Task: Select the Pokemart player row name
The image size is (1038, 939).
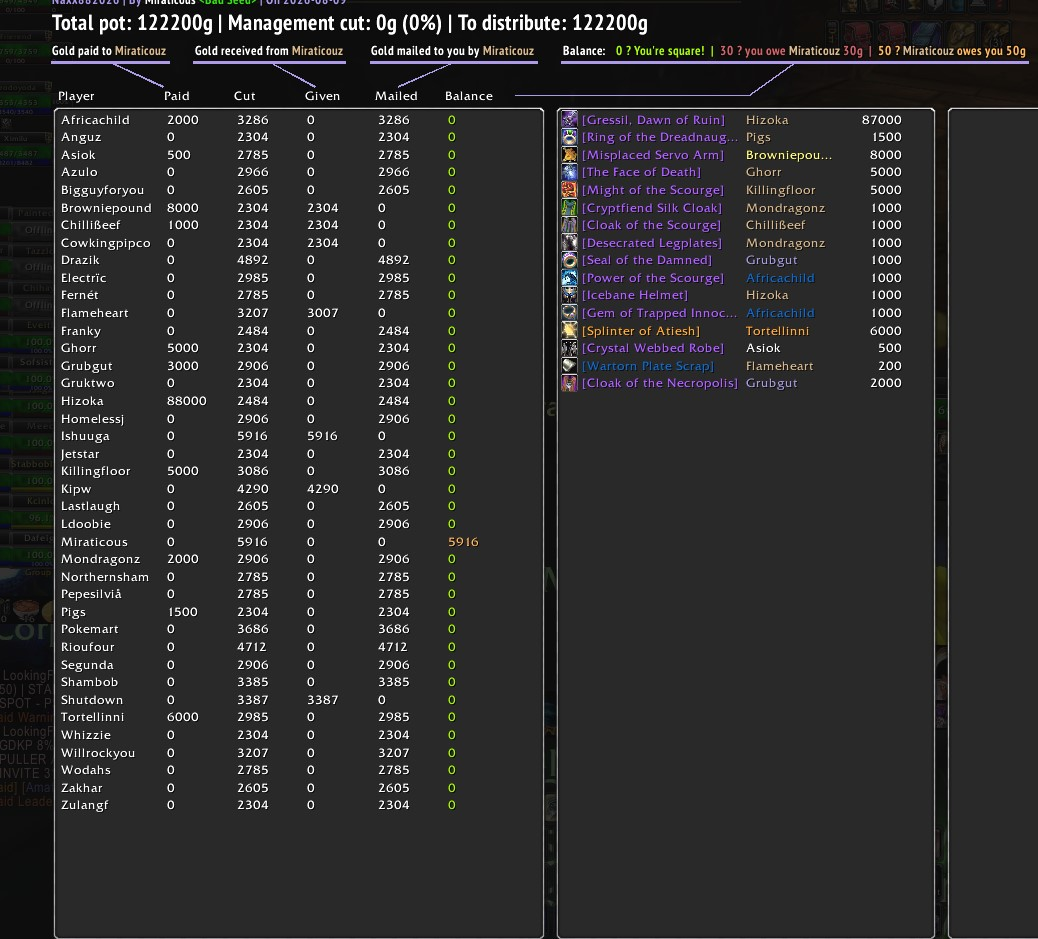Action: (x=89, y=629)
